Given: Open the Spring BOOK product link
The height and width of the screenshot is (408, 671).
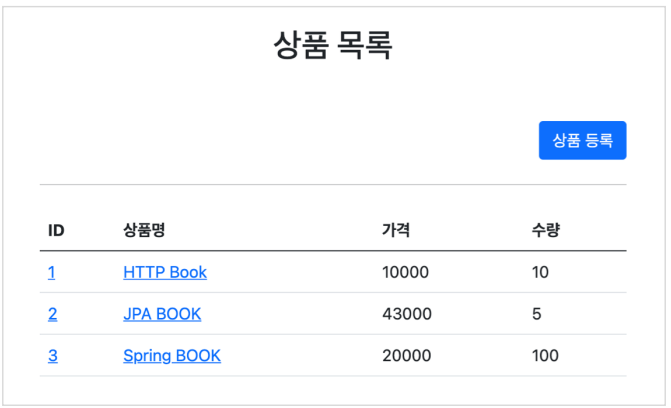Looking at the screenshot, I should (x=172, y=356).
